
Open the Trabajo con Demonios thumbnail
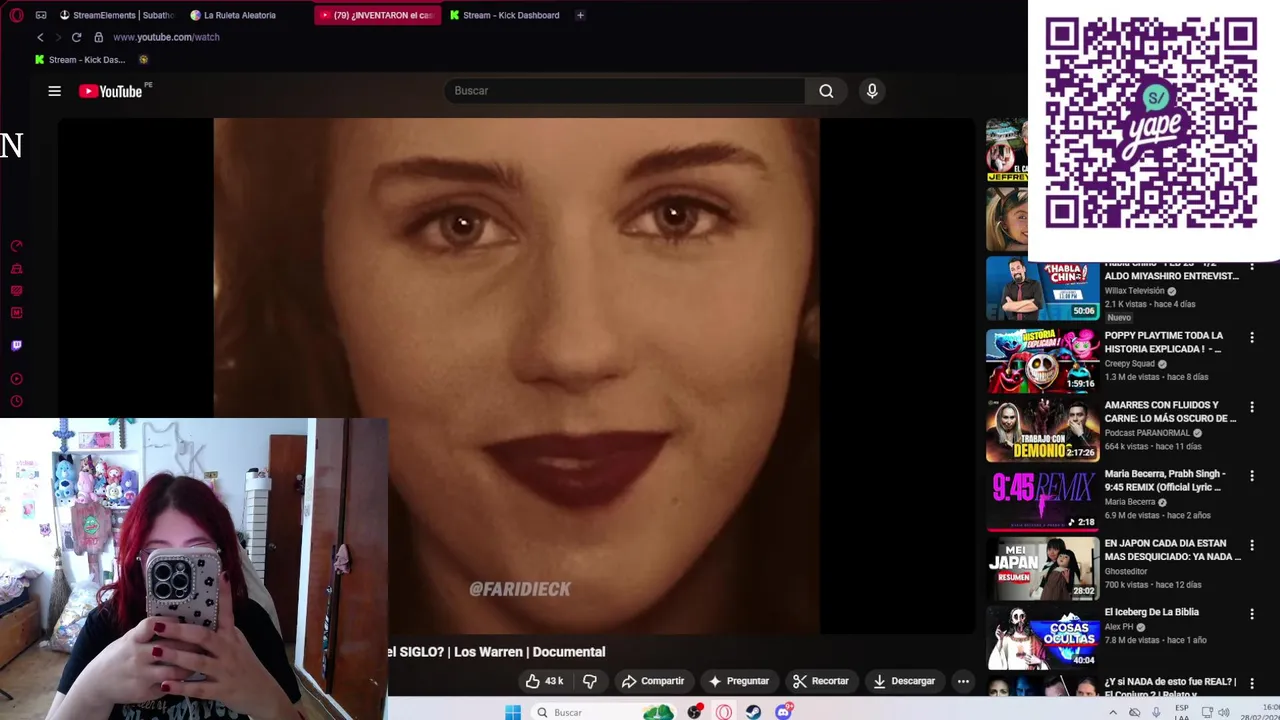tap(1043, 430)
